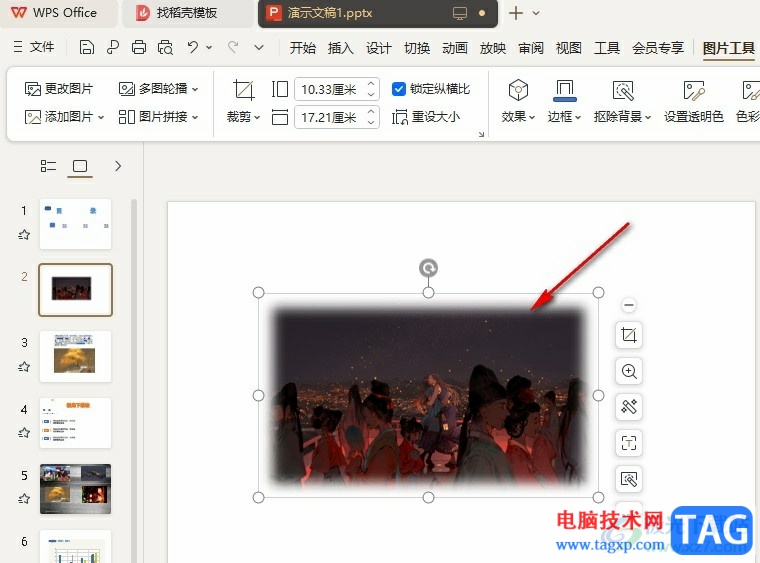Open 图片拼接 dropdown

(x=158, y=117)
